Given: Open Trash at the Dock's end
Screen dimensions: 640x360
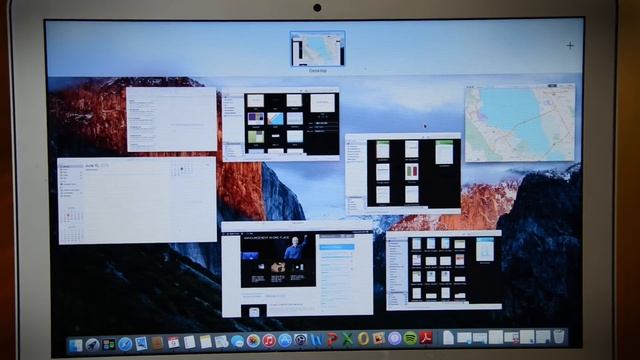Looking at the screenshot, I should (559, 337).
